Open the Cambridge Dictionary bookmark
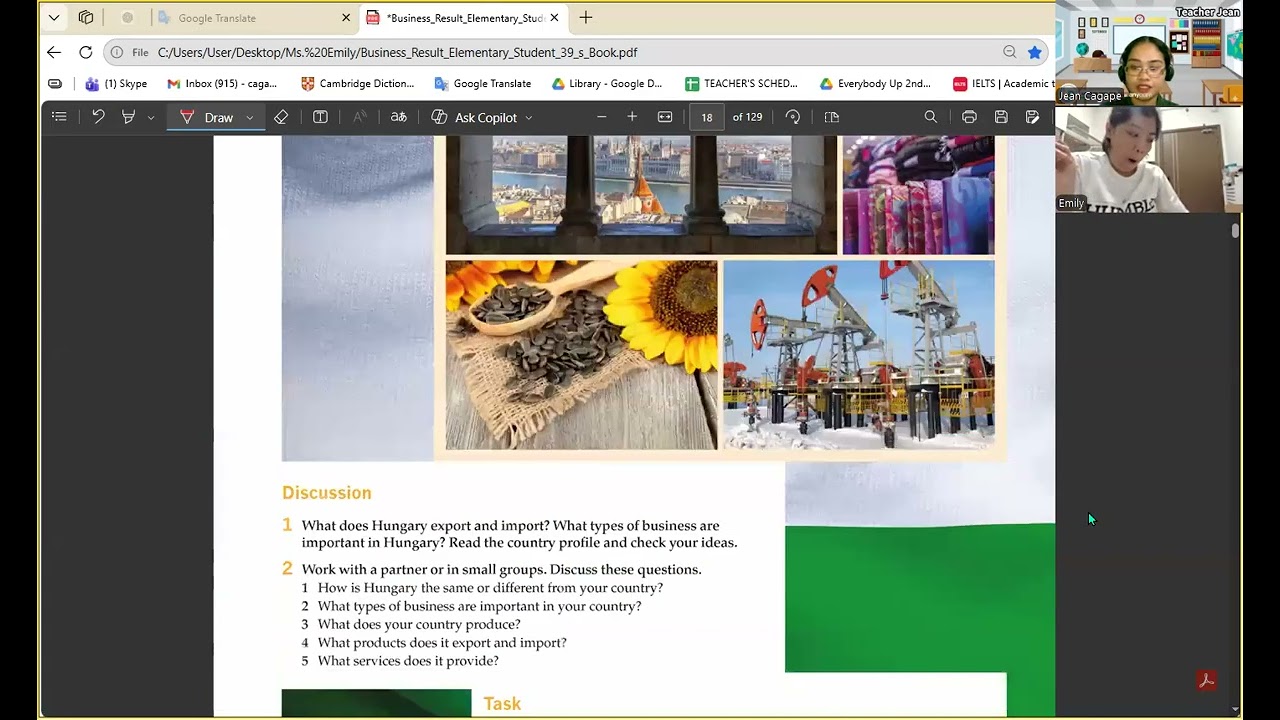Image resolution: width=1280 pixels, height=720 pixels. (x=357, y=84)
